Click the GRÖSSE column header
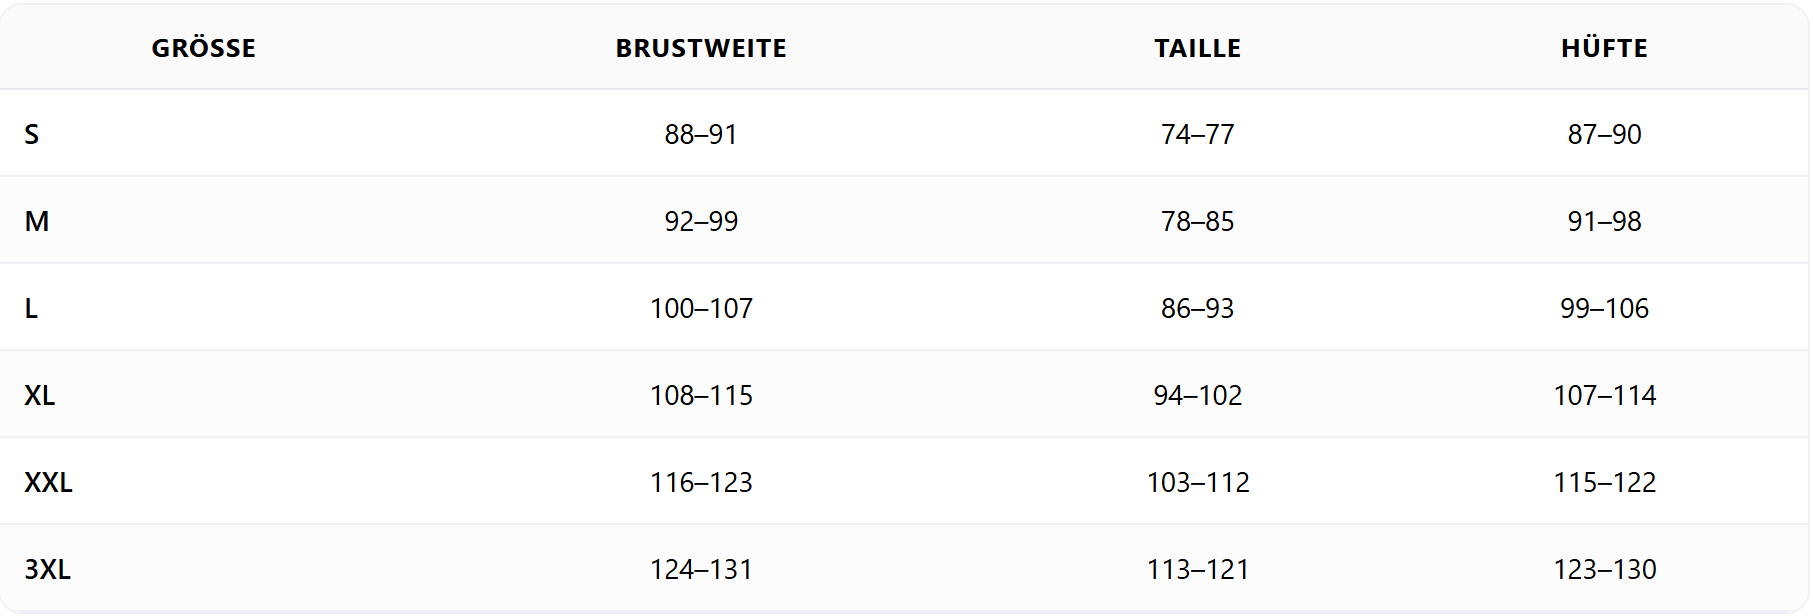 pos(203,48)
